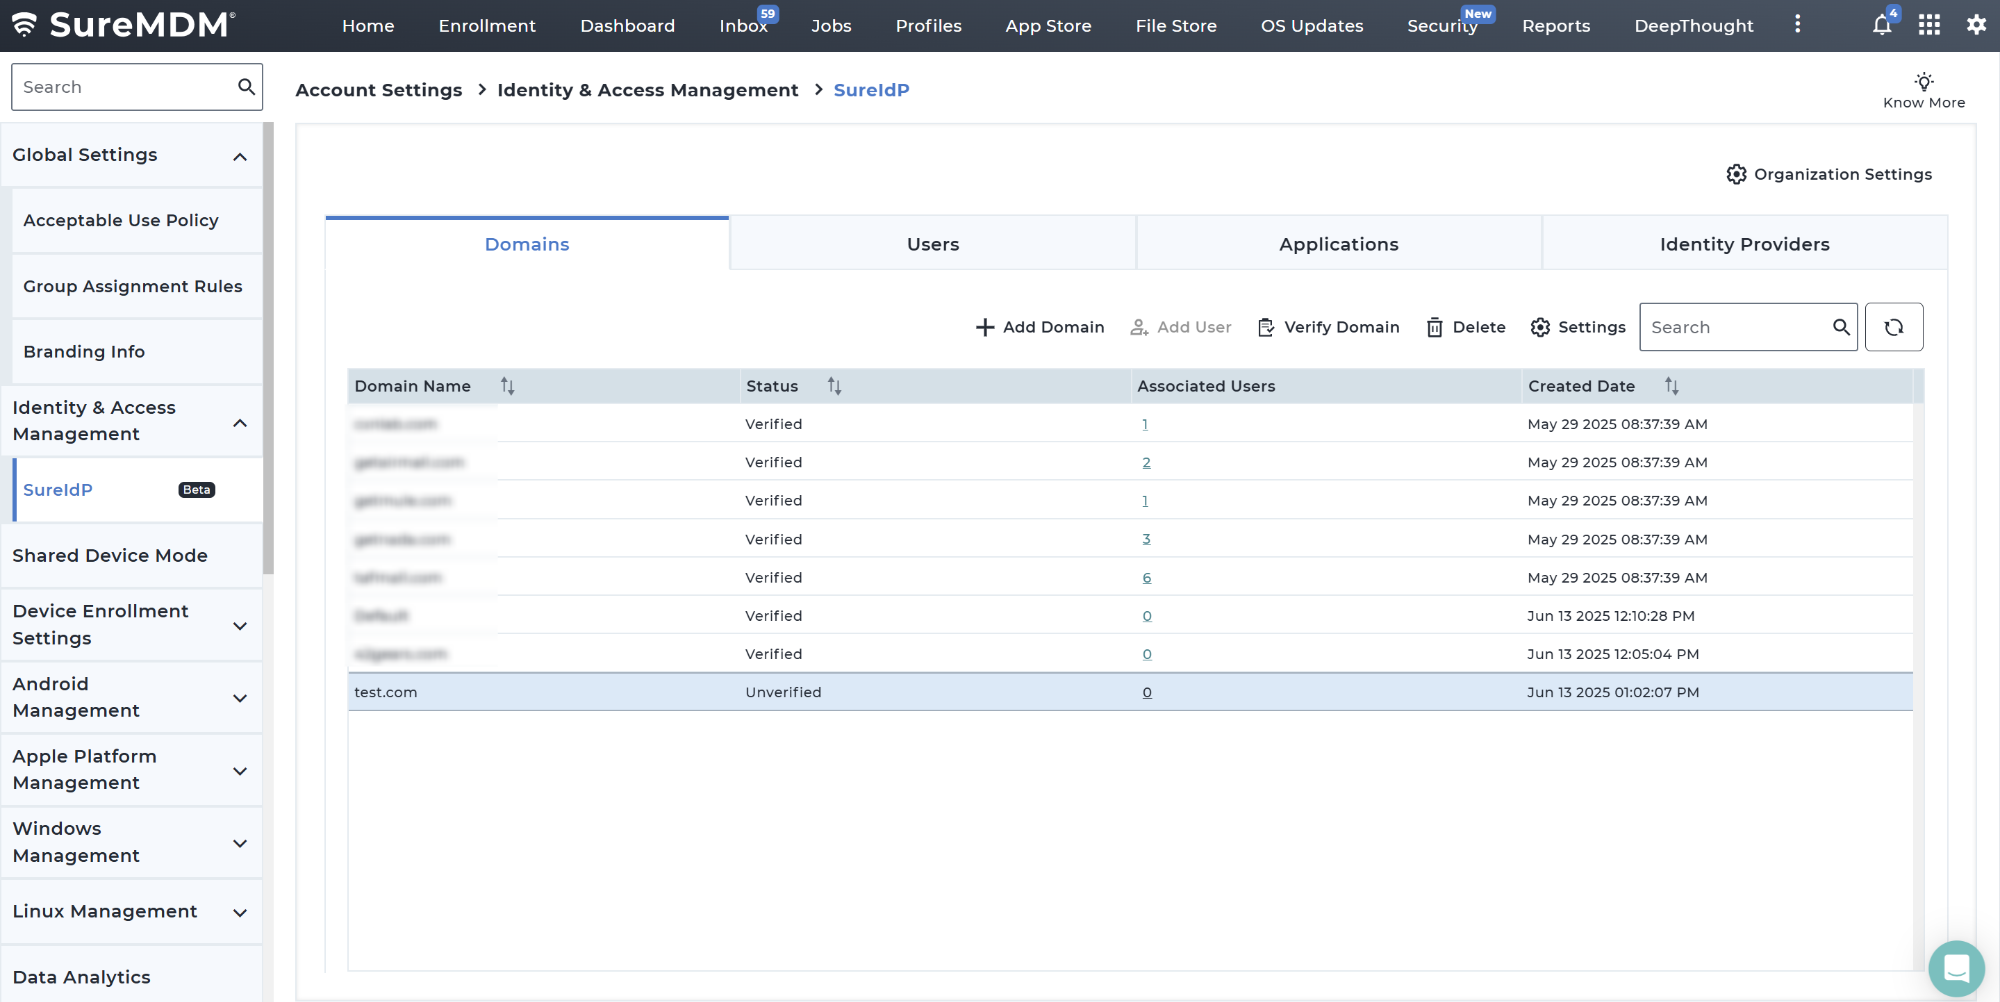
Task: Sort by Domain Name column arrows
Action: tap(507, 386)
